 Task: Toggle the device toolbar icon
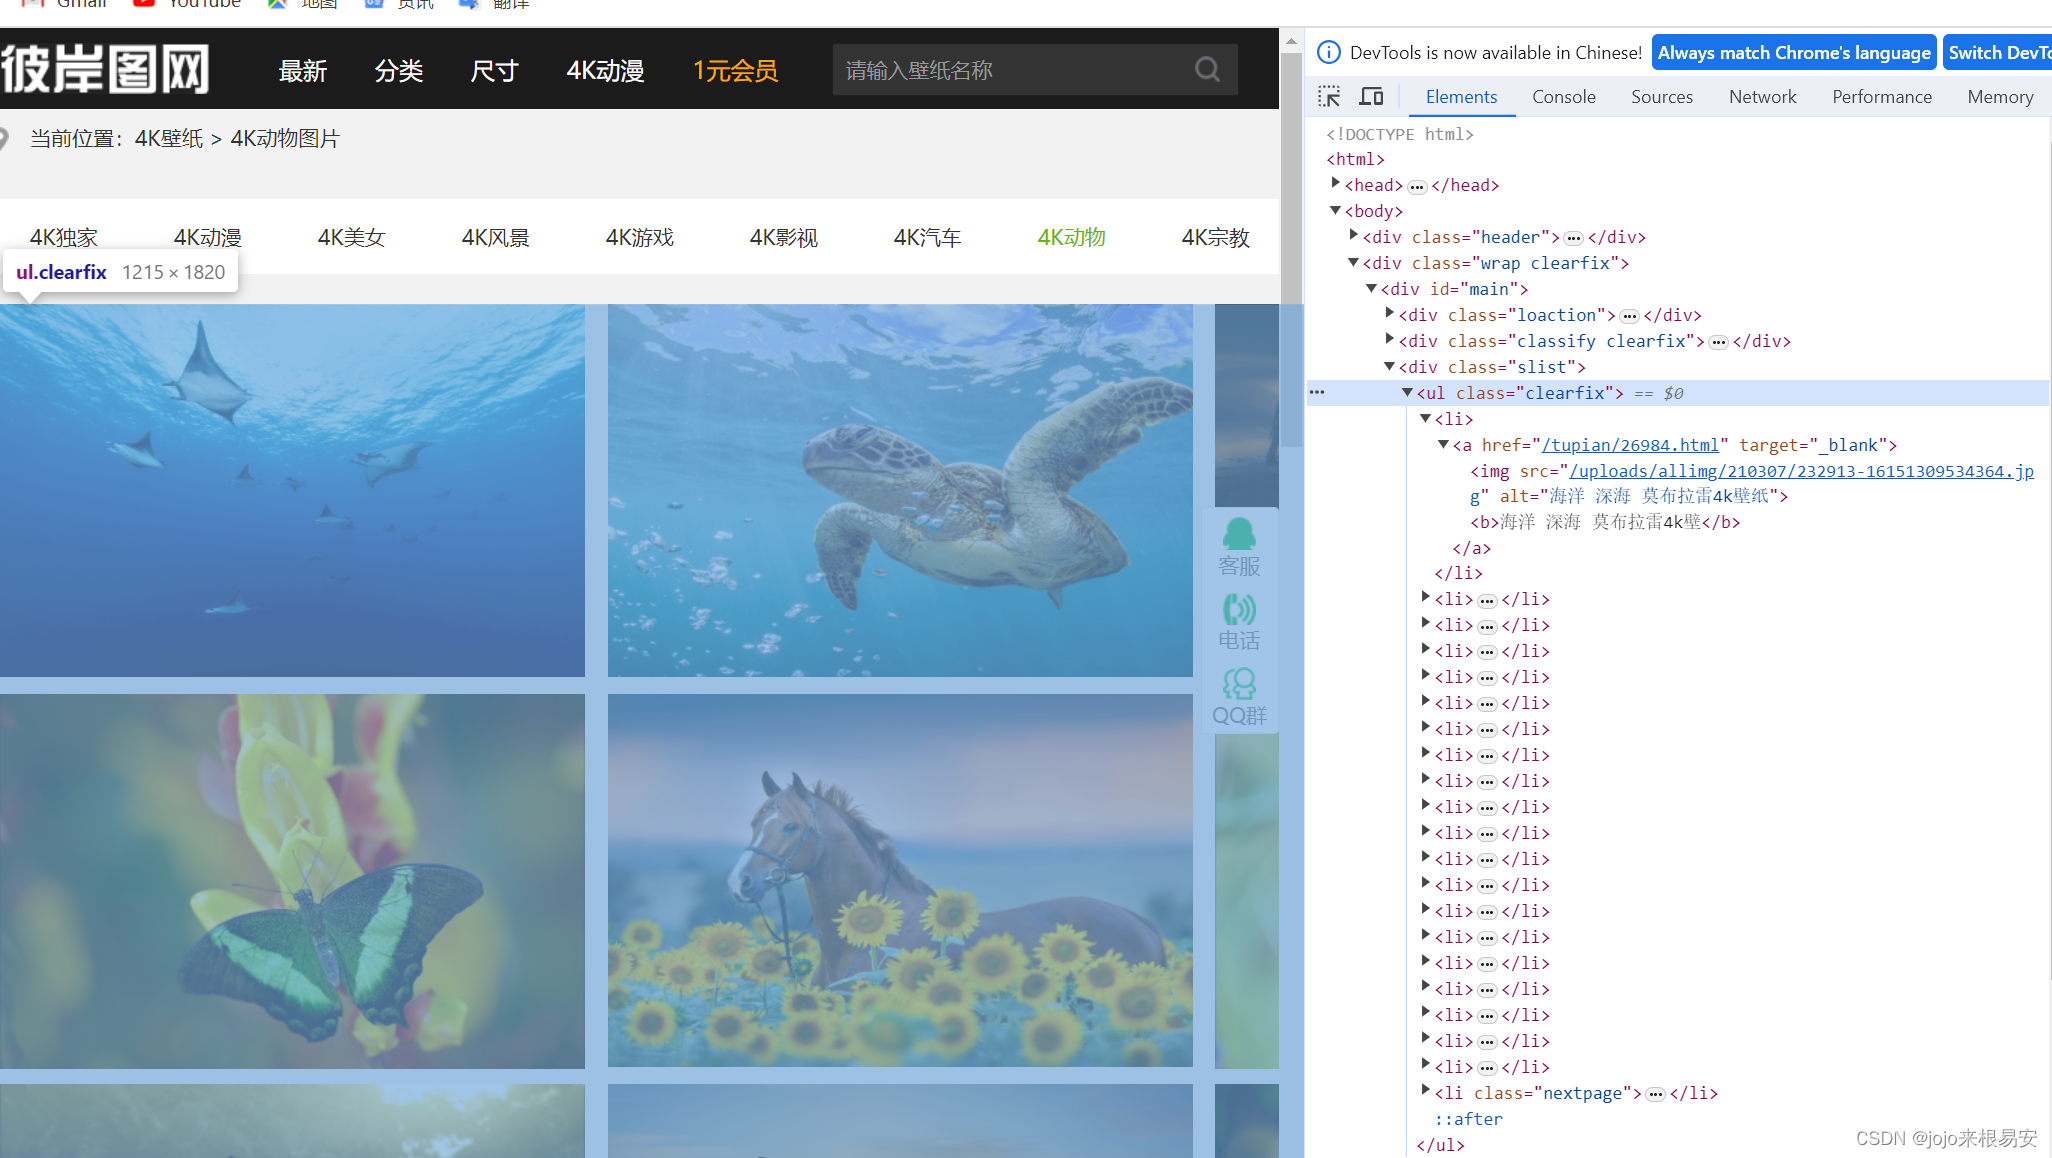click(x=1371, y=97)
